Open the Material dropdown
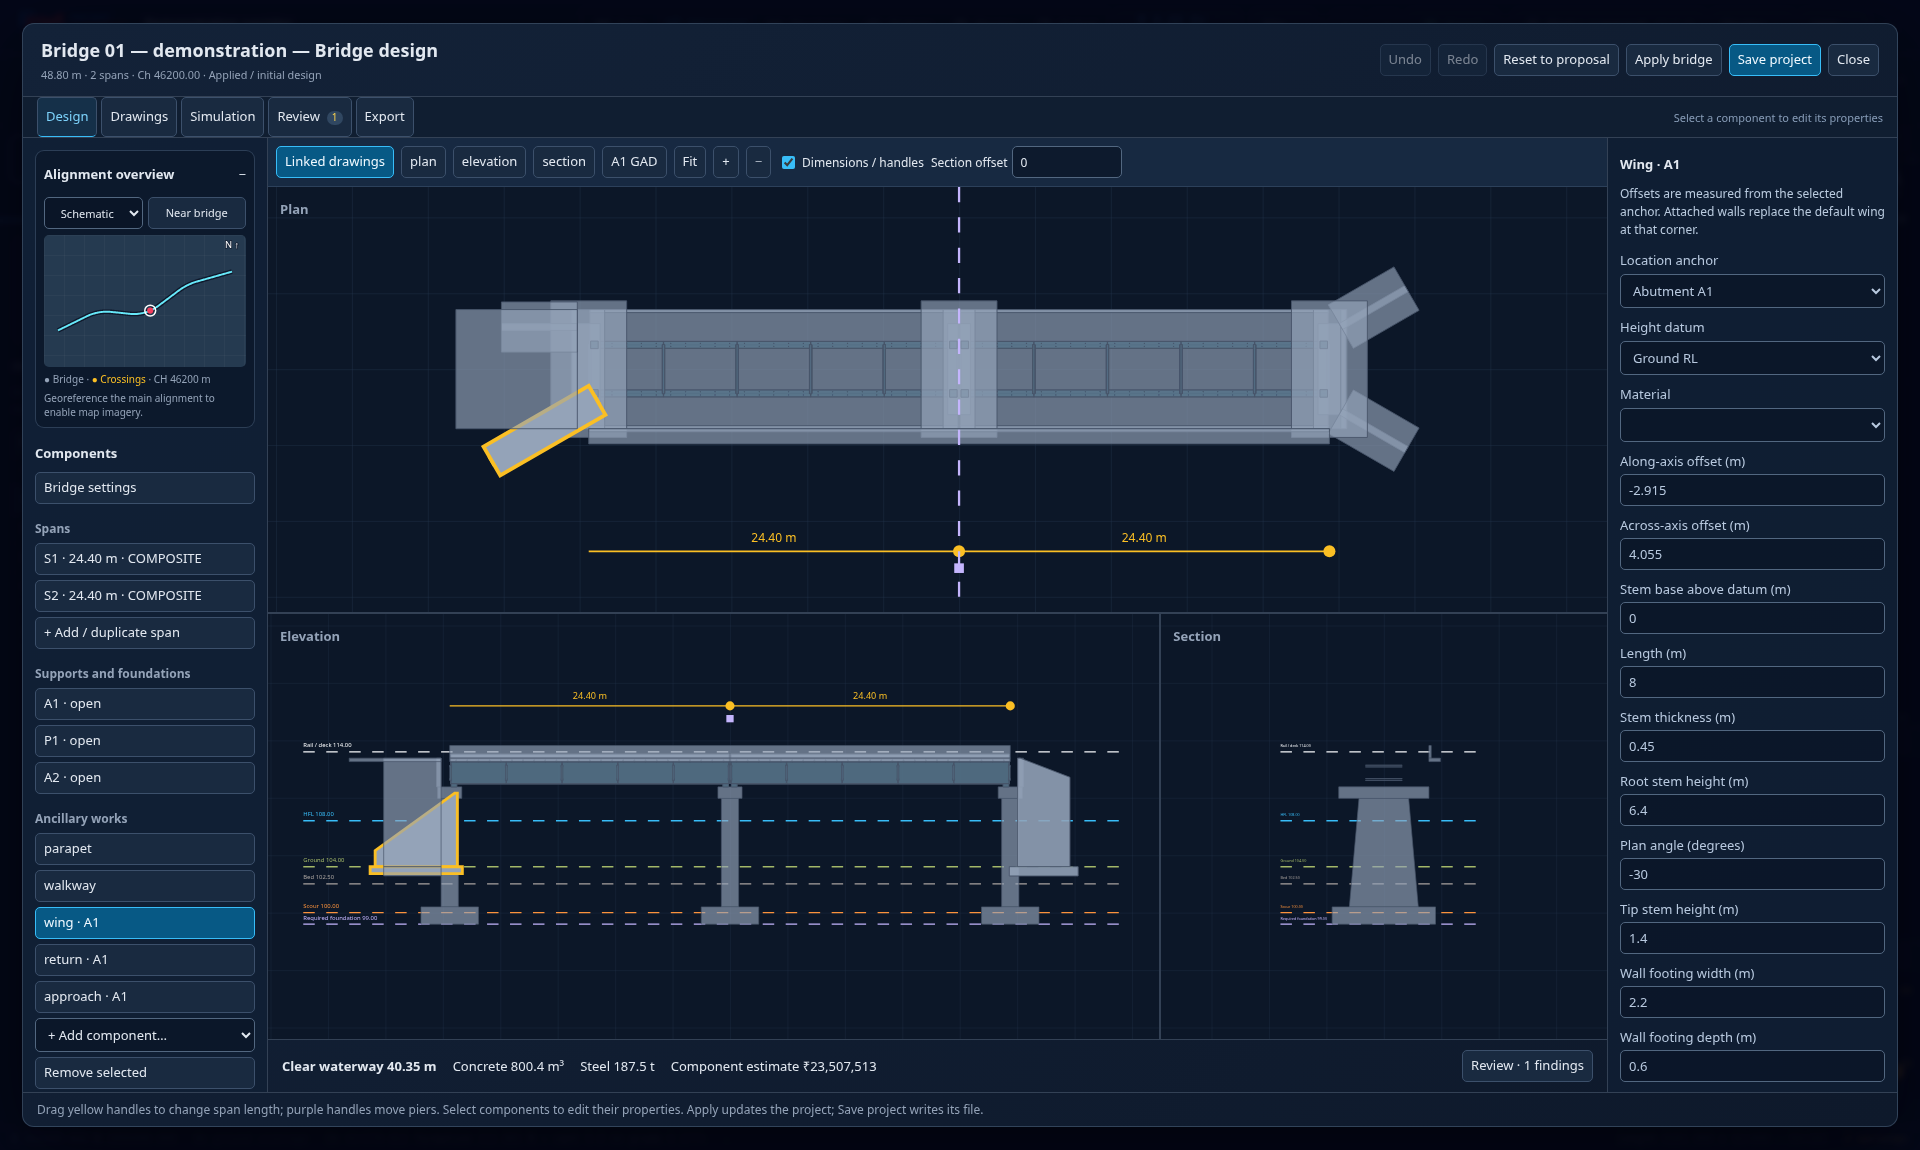Screen dimensions: 1920x1150 click(x=1752, y=425)
